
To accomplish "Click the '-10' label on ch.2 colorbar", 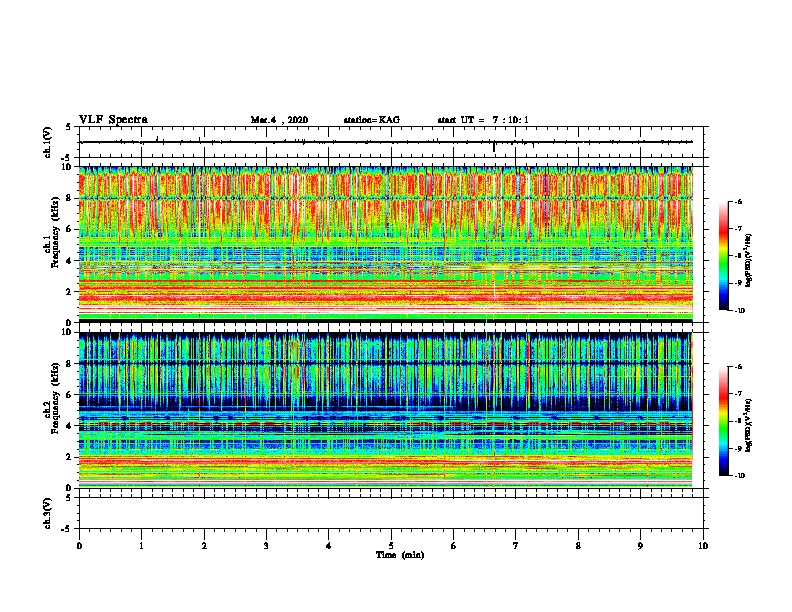I will pyautogui.click(x=739, y=476).
